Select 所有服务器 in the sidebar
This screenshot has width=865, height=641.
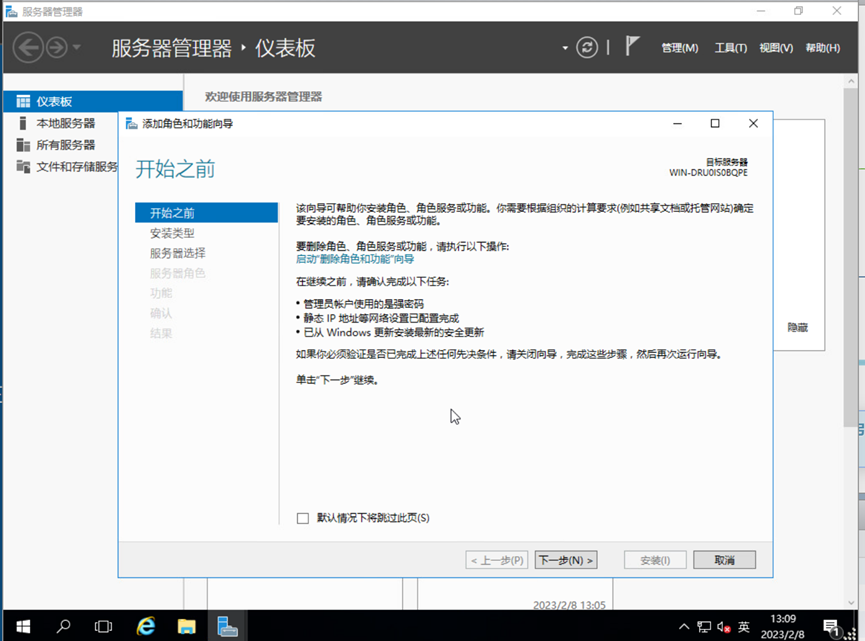tap(66, 145)
